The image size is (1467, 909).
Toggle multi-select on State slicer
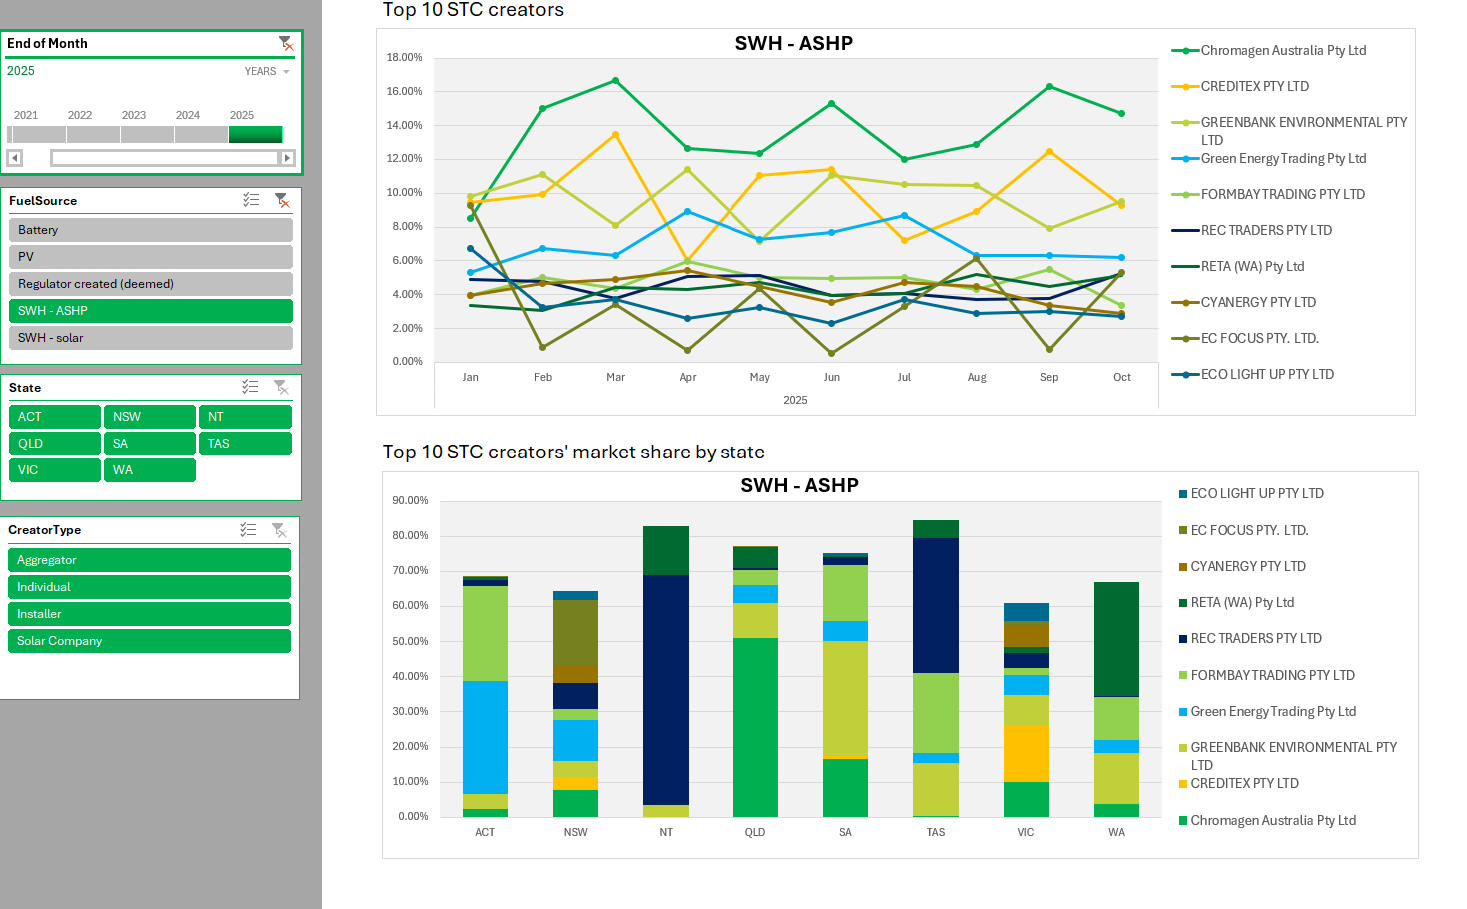click(x=250, y=387)
